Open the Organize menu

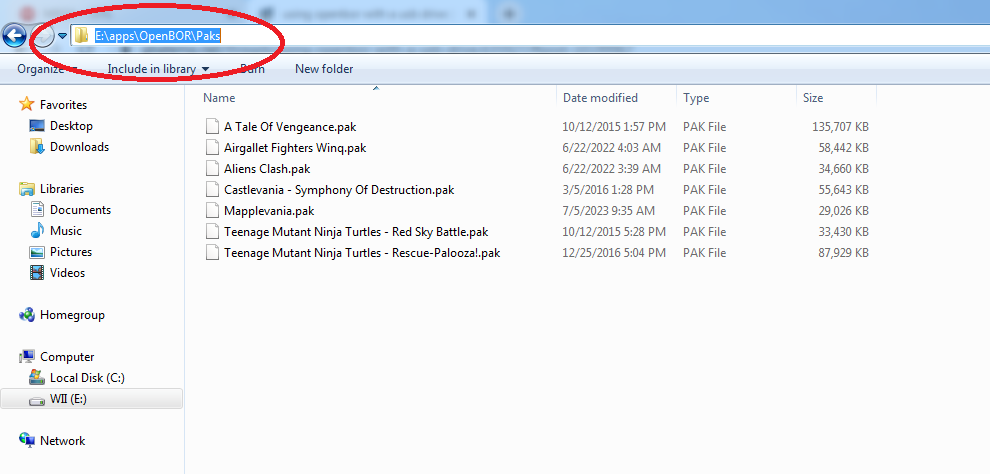(47, 69)
